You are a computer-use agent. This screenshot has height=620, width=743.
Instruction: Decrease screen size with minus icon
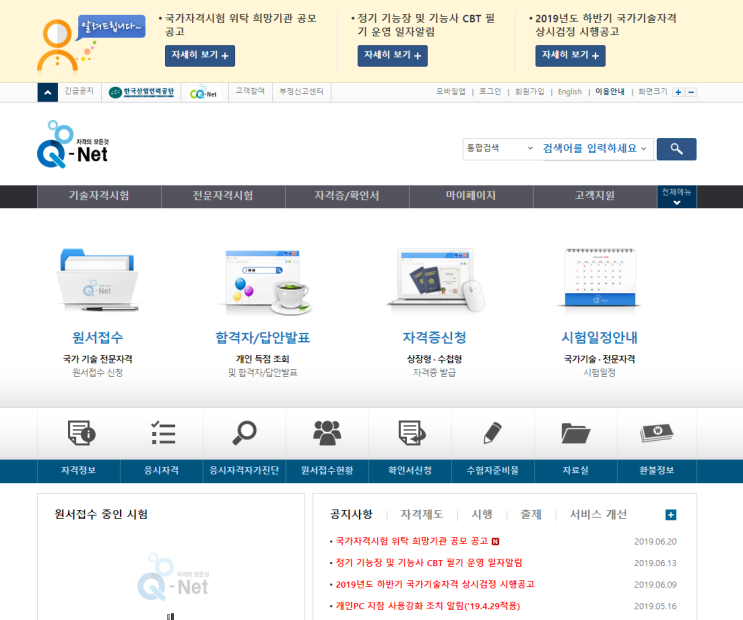pos(691,92)
